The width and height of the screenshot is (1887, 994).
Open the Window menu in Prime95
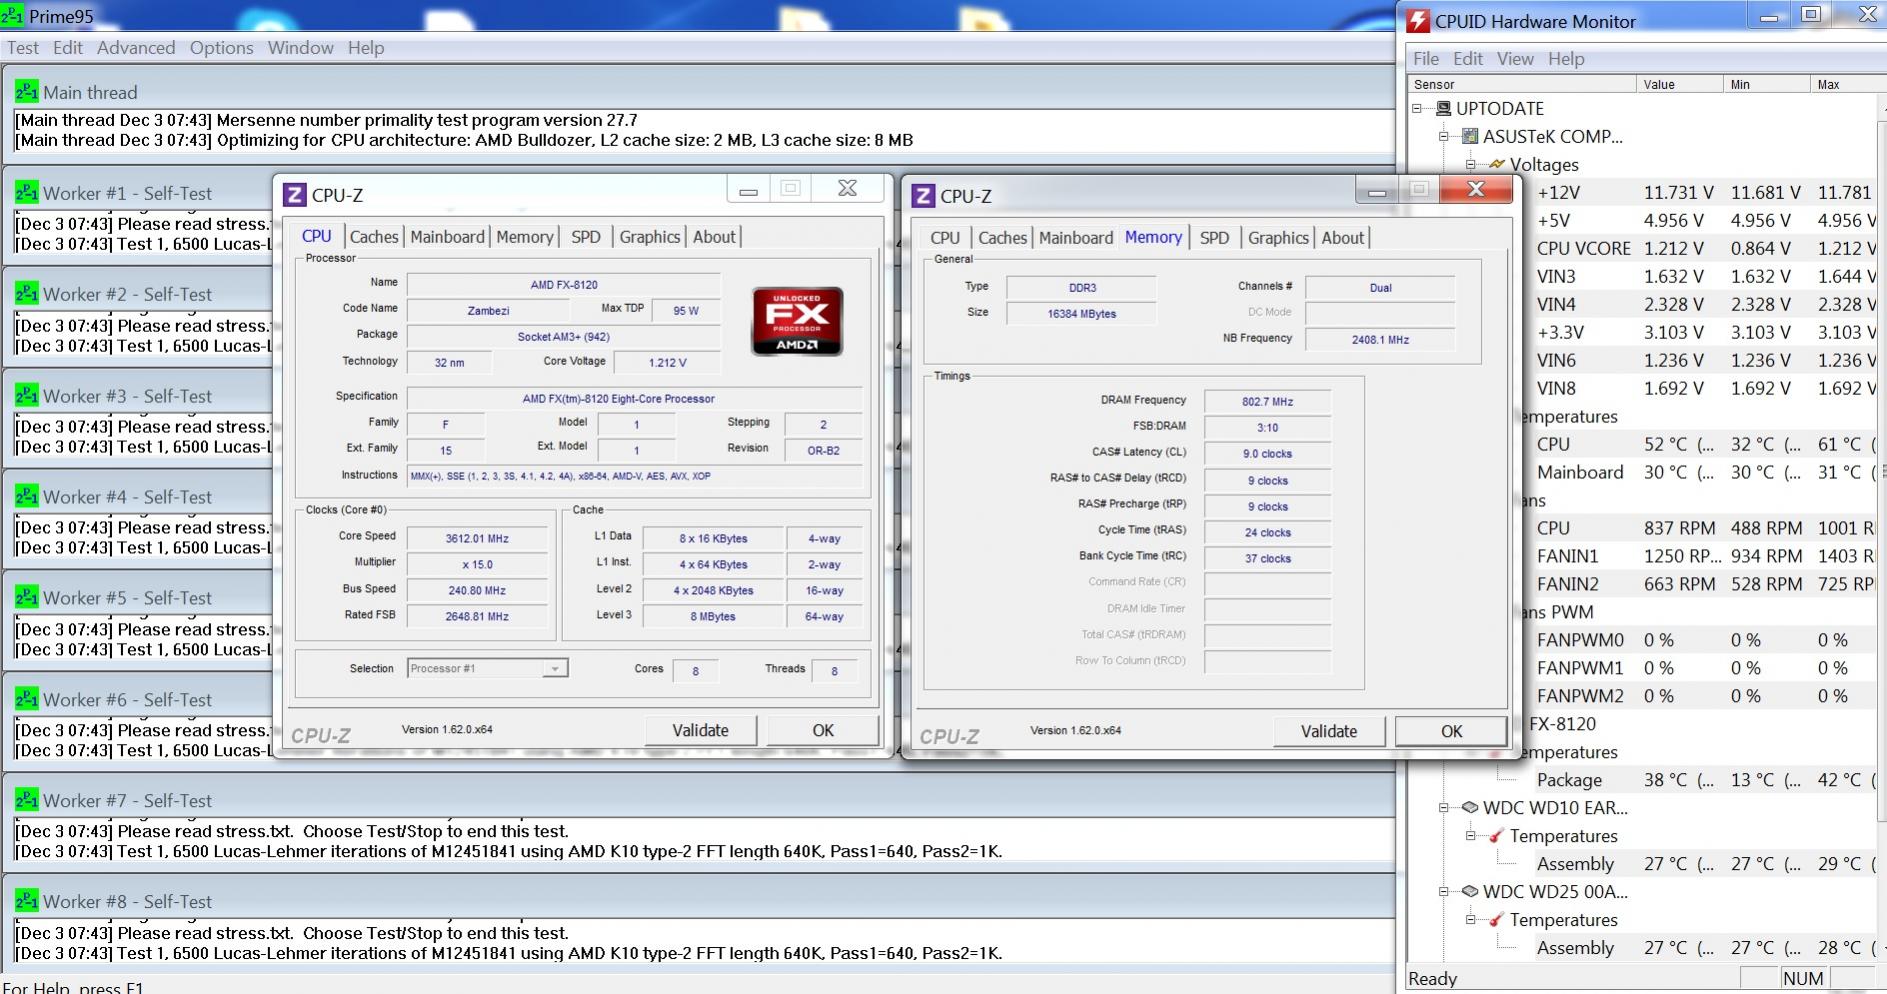(x=301, y=48)
